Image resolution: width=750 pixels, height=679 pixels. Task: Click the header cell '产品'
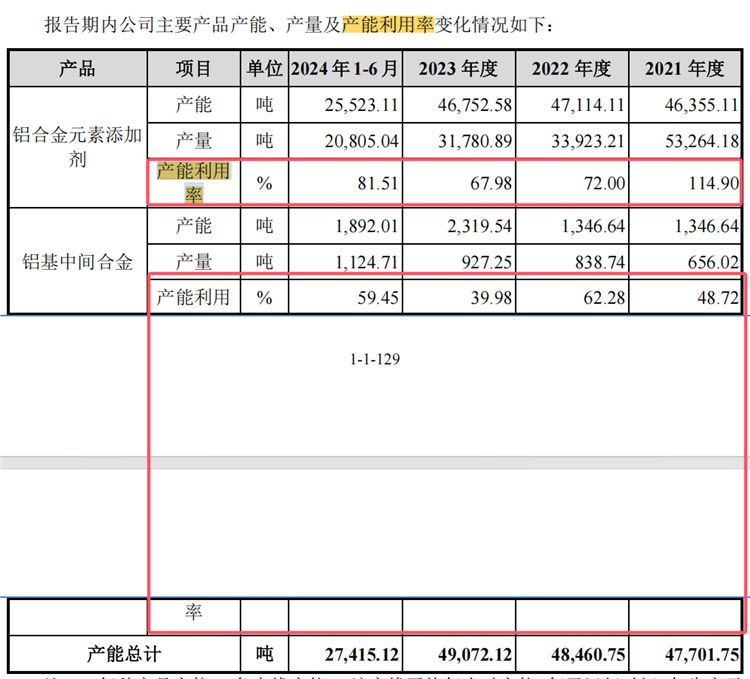(x=77, y=68)
